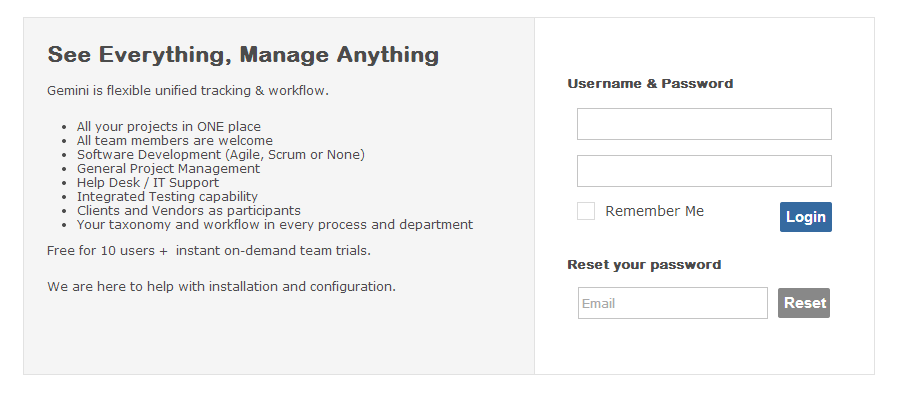Click the Free for 10 users line
The image size is (900, 404).
click(209, 251)
